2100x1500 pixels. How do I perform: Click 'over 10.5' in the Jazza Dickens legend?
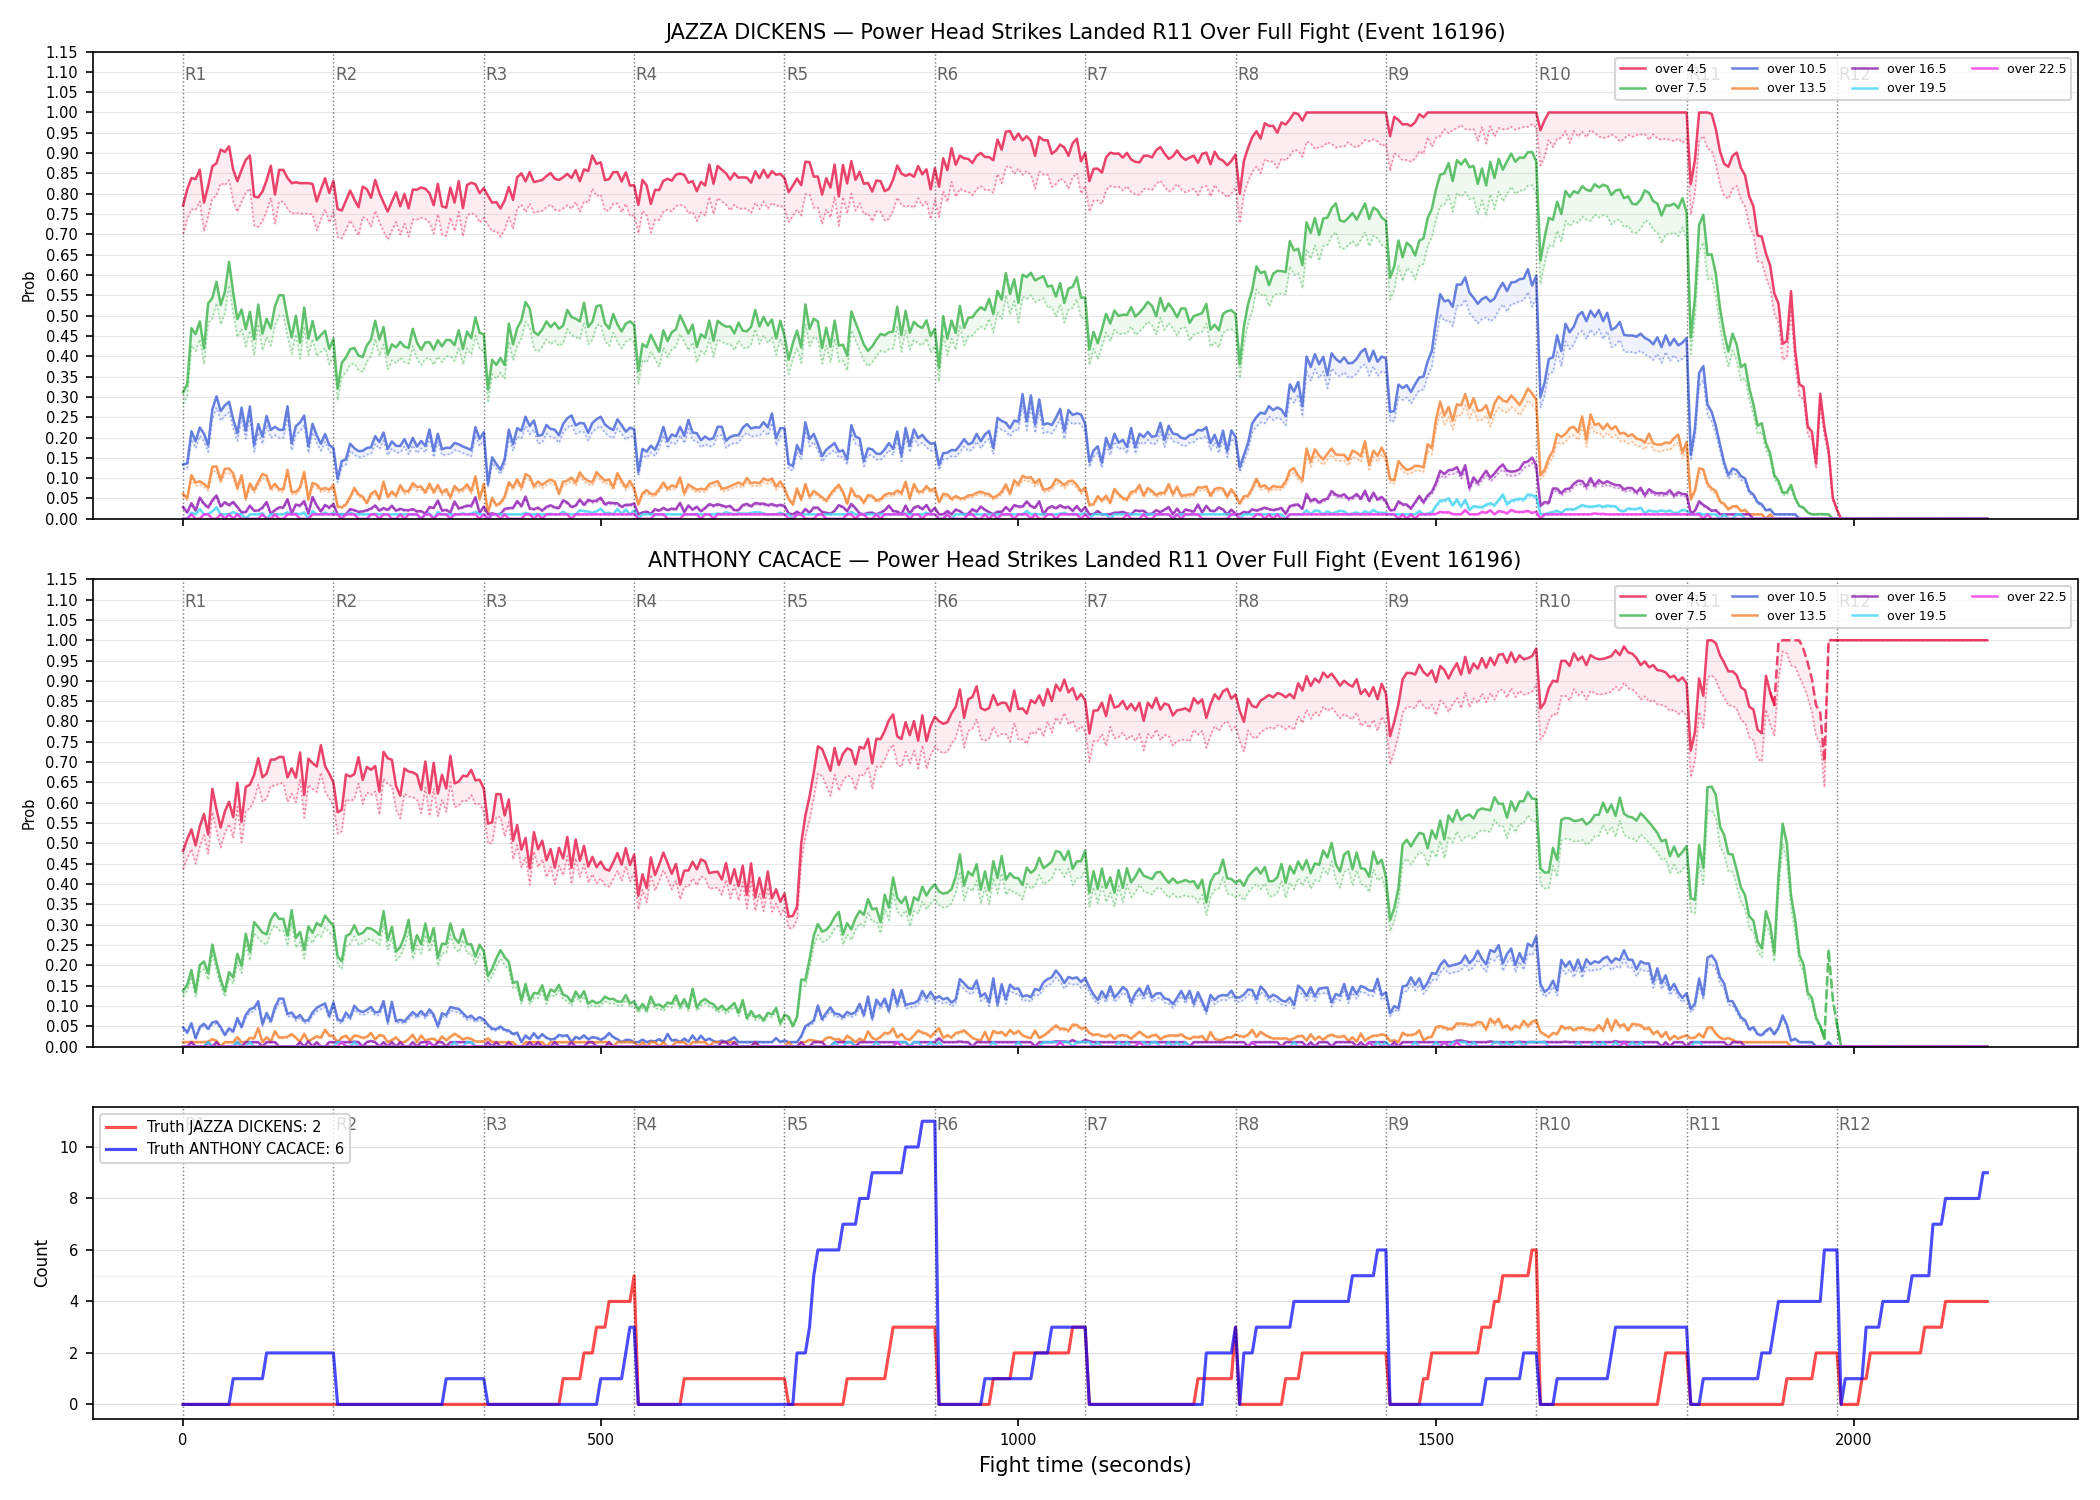click(1796, 69)
